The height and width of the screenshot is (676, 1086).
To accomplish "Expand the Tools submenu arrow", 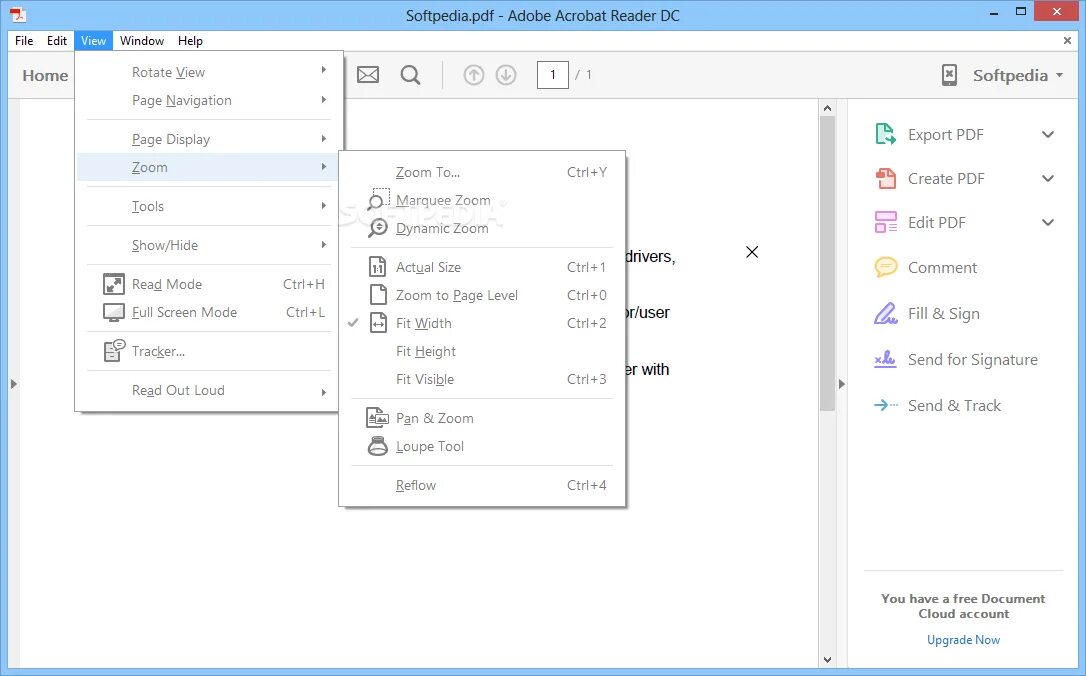I will (323, 206).
